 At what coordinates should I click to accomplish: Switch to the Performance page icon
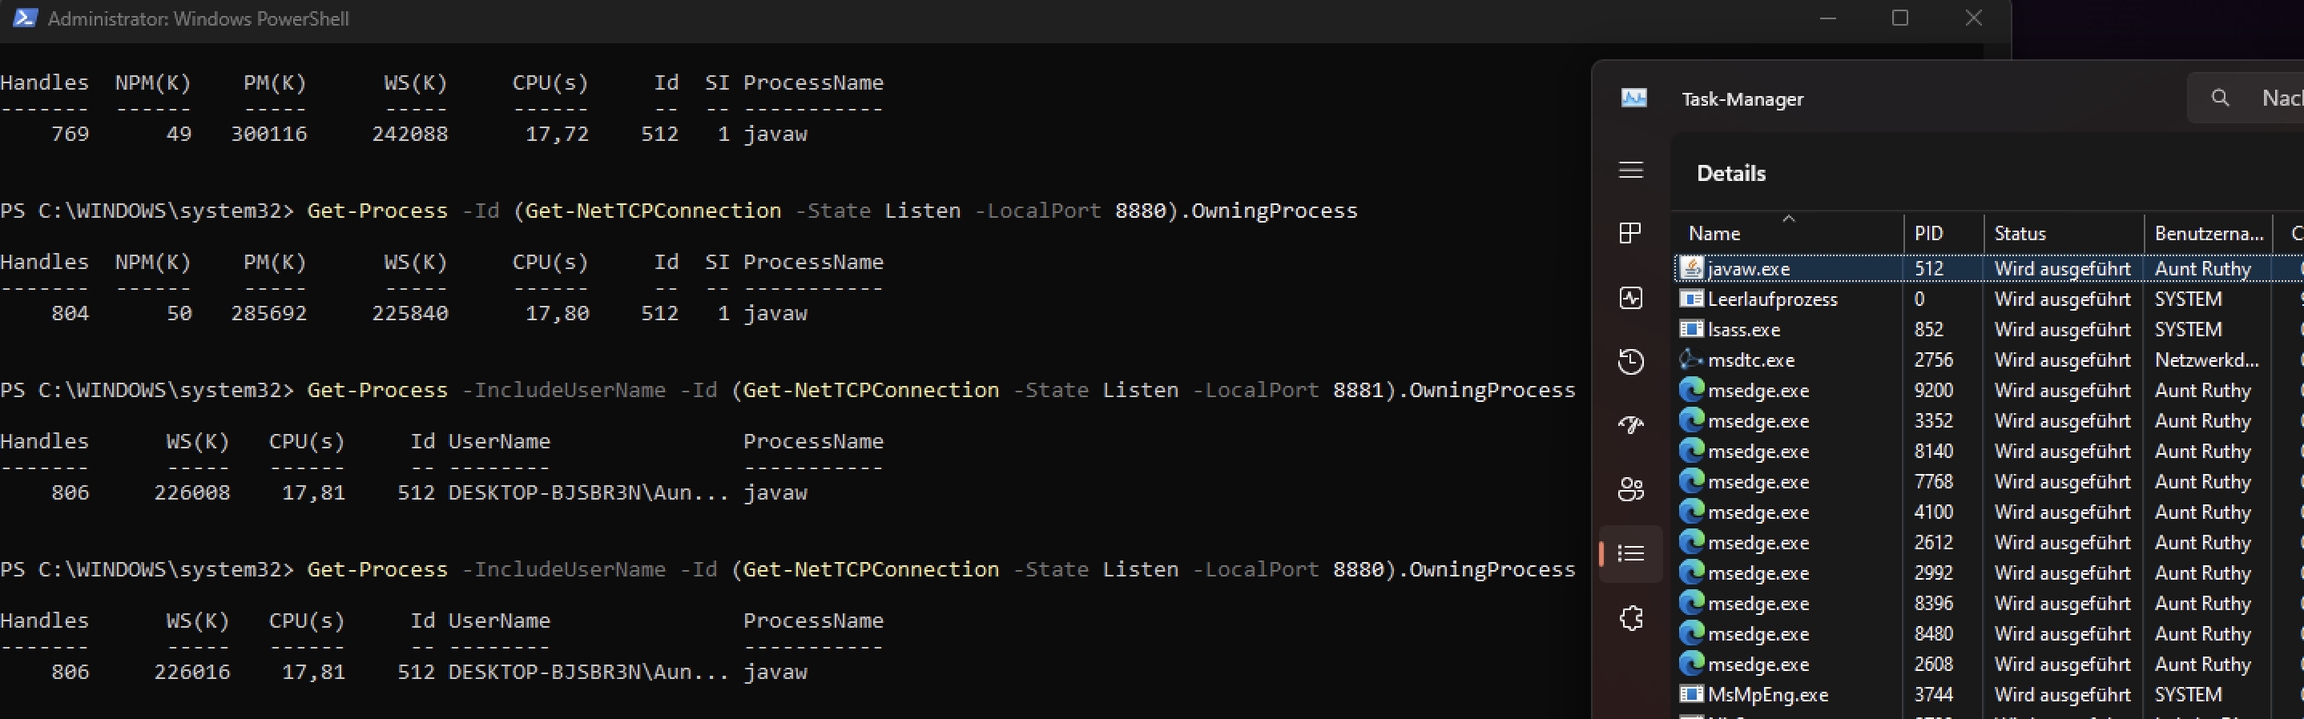[1631, 298]
